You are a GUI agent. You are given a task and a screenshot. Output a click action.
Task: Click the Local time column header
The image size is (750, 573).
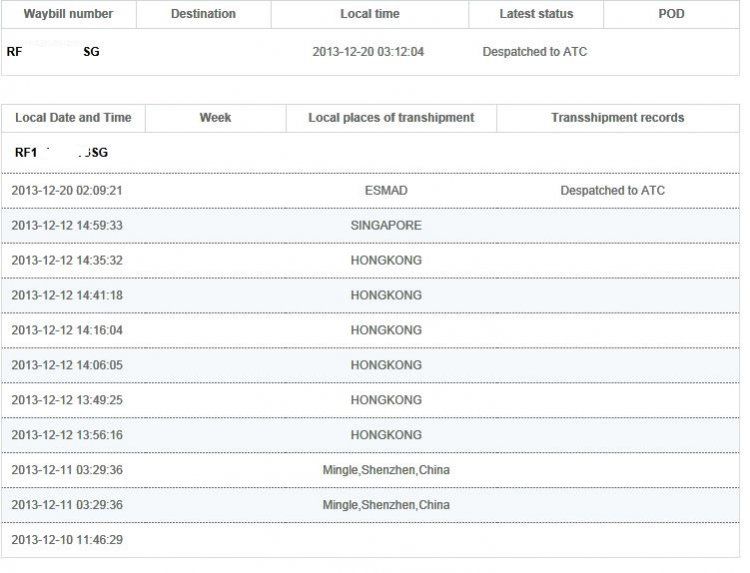tap(370, 14)
